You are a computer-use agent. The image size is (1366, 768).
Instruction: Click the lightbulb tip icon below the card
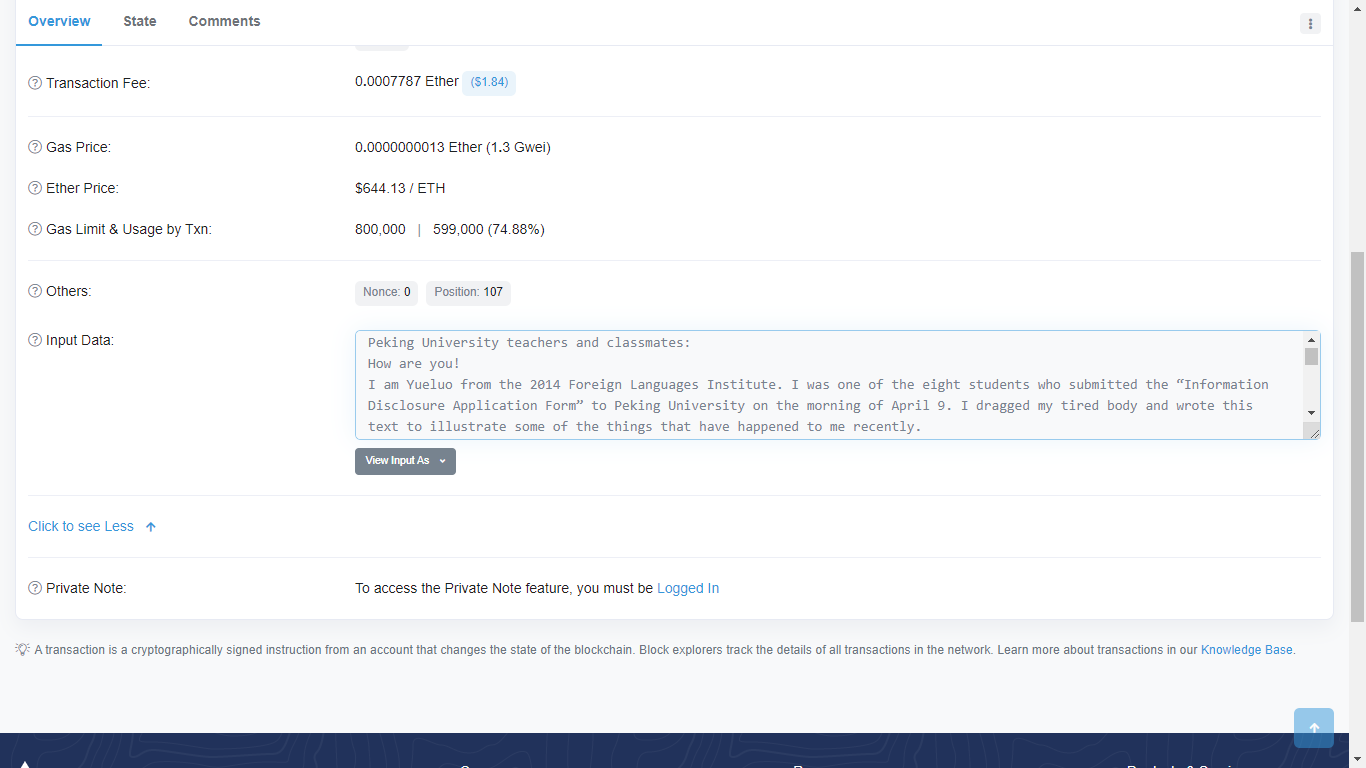click(22, 649)
